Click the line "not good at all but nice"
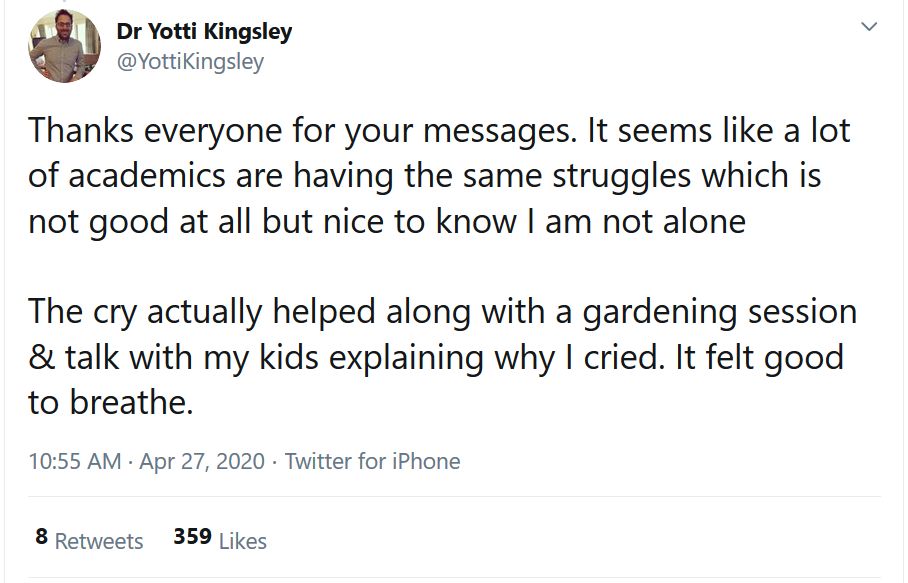 tap(385, 221)
